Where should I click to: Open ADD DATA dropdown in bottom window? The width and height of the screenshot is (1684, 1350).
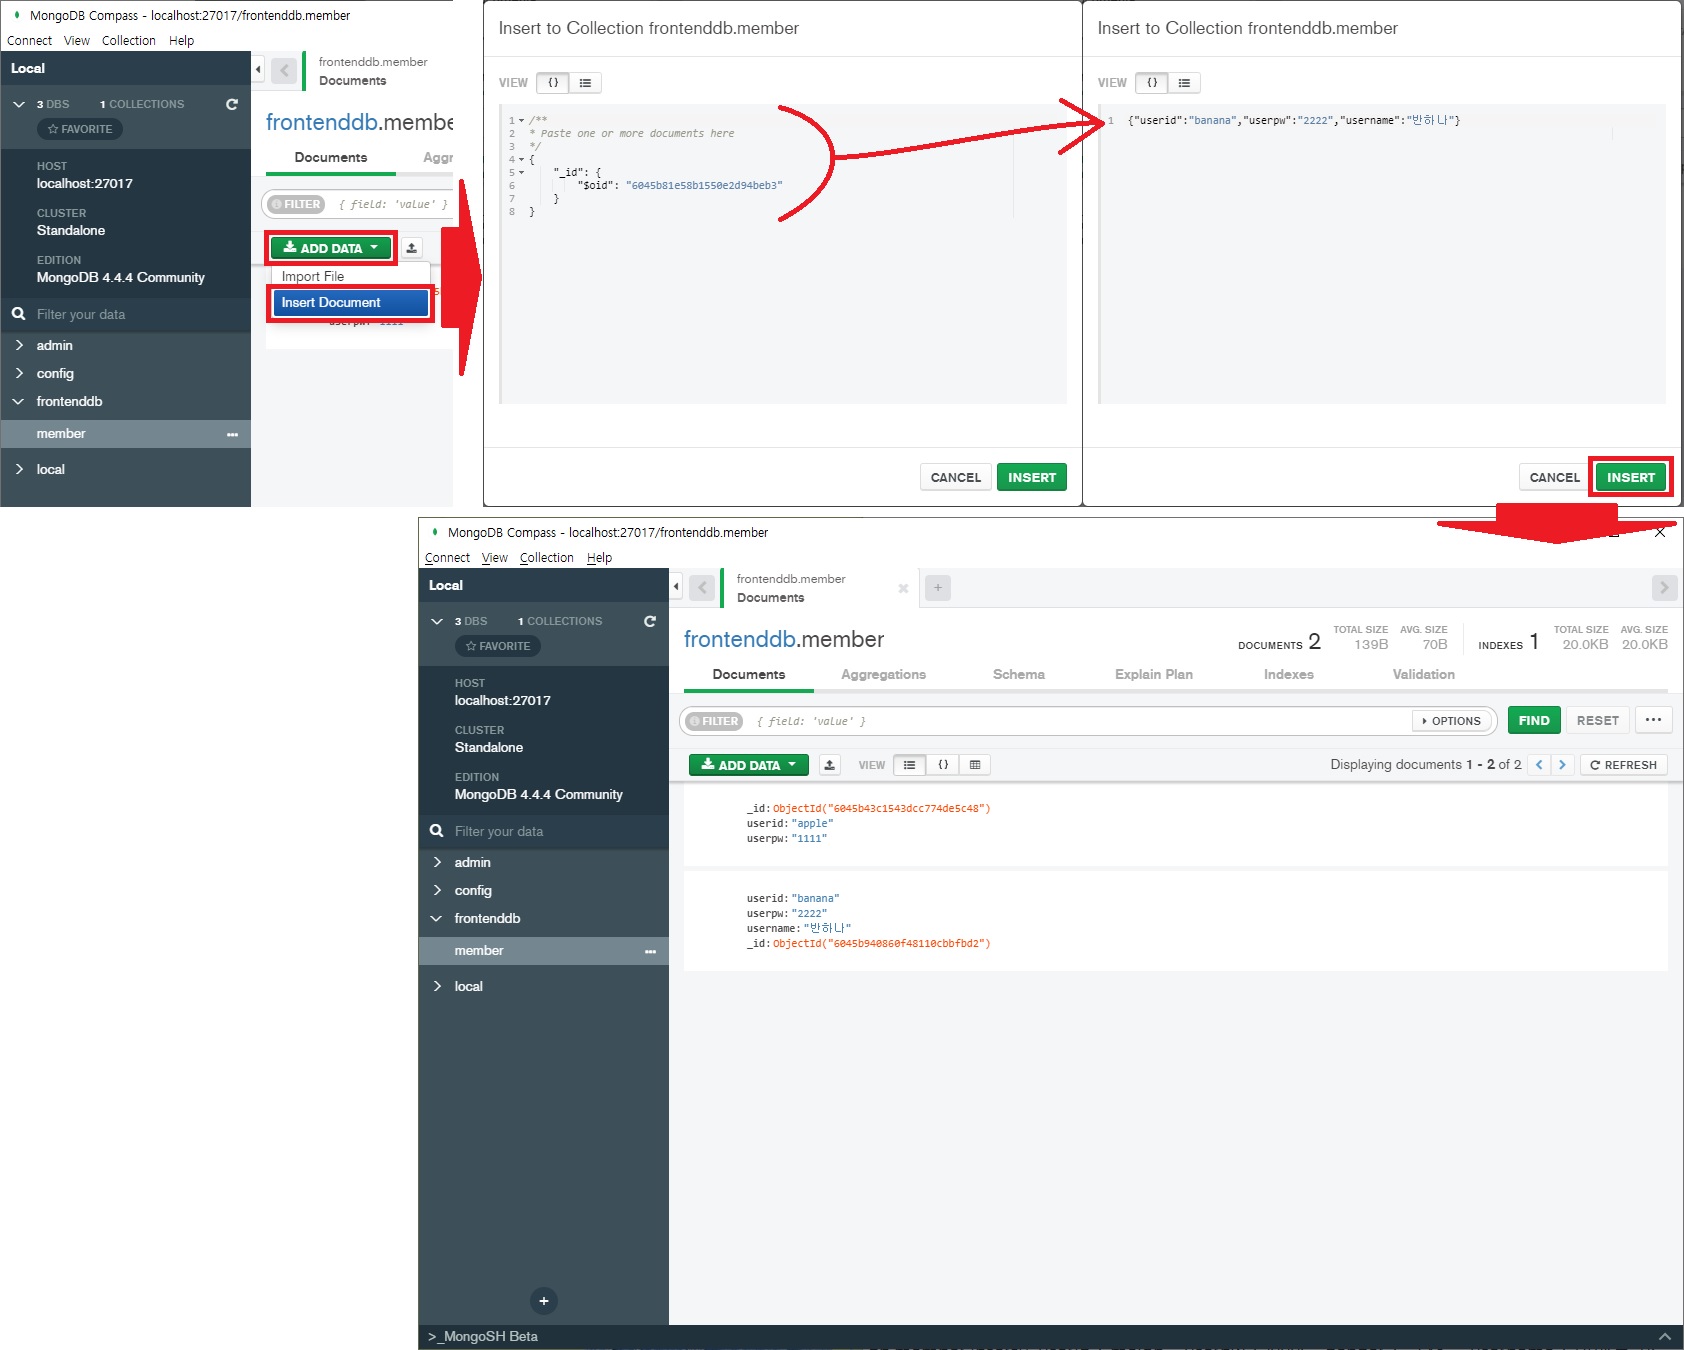[748, 765]
